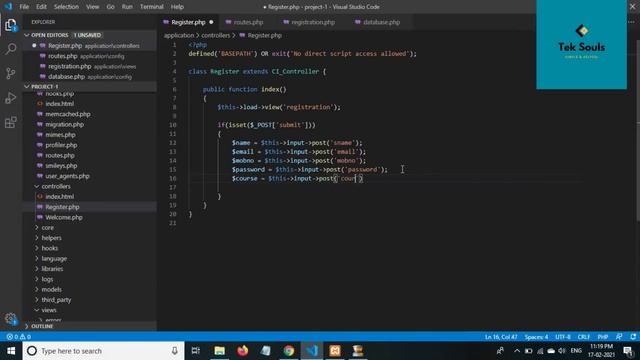
Task: Click the Windows 'Type here to search' box
Action: click(x=104, y=351)
